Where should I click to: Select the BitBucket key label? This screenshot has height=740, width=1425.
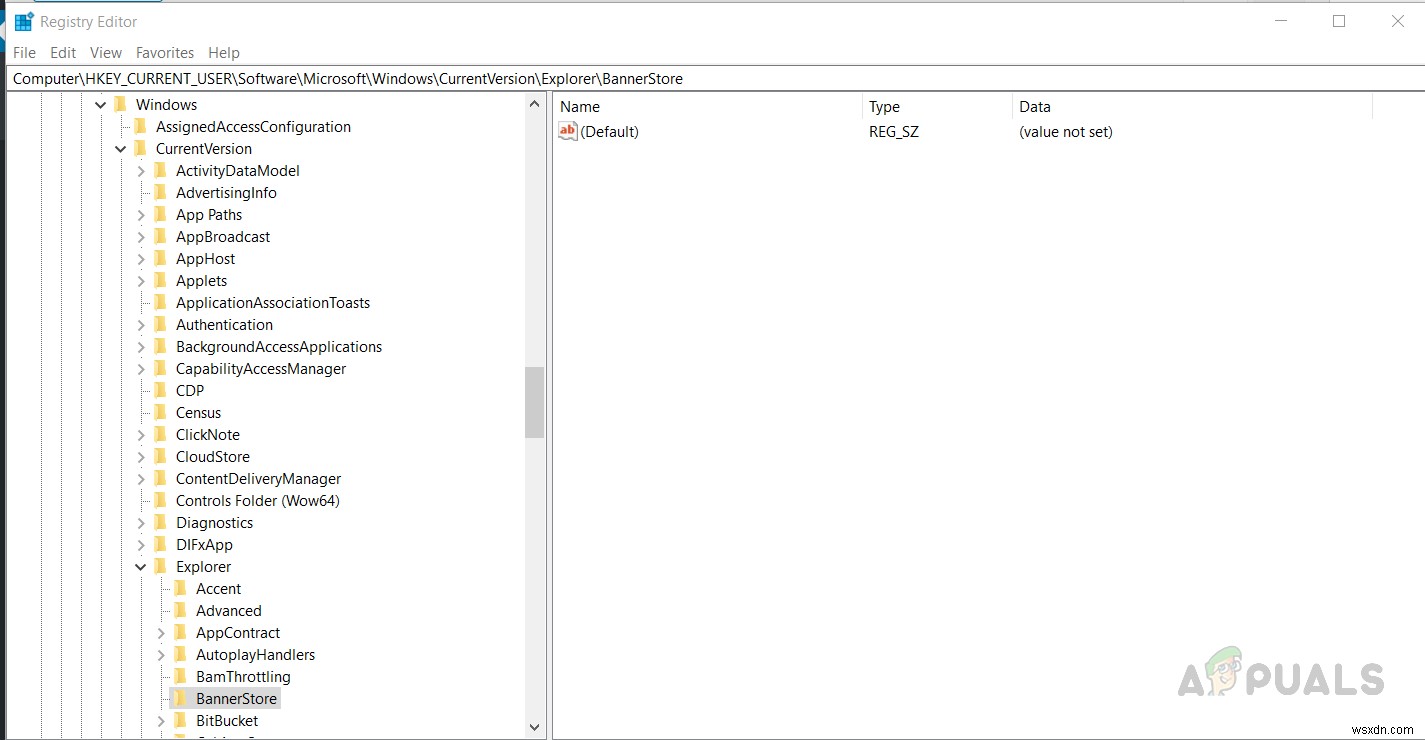227,721
